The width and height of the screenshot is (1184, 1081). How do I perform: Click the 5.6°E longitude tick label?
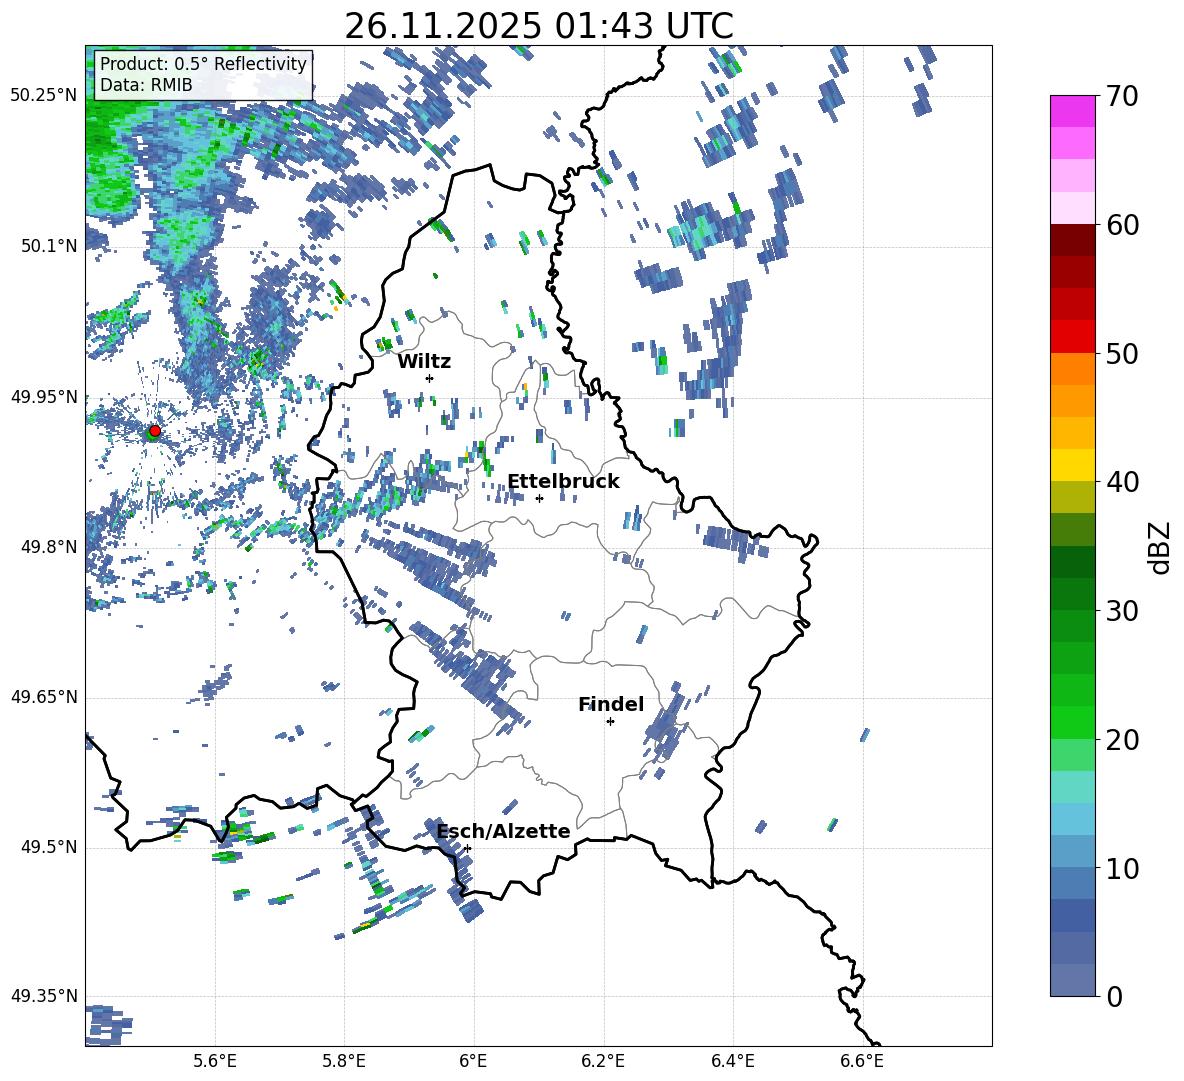(215, 1061)
